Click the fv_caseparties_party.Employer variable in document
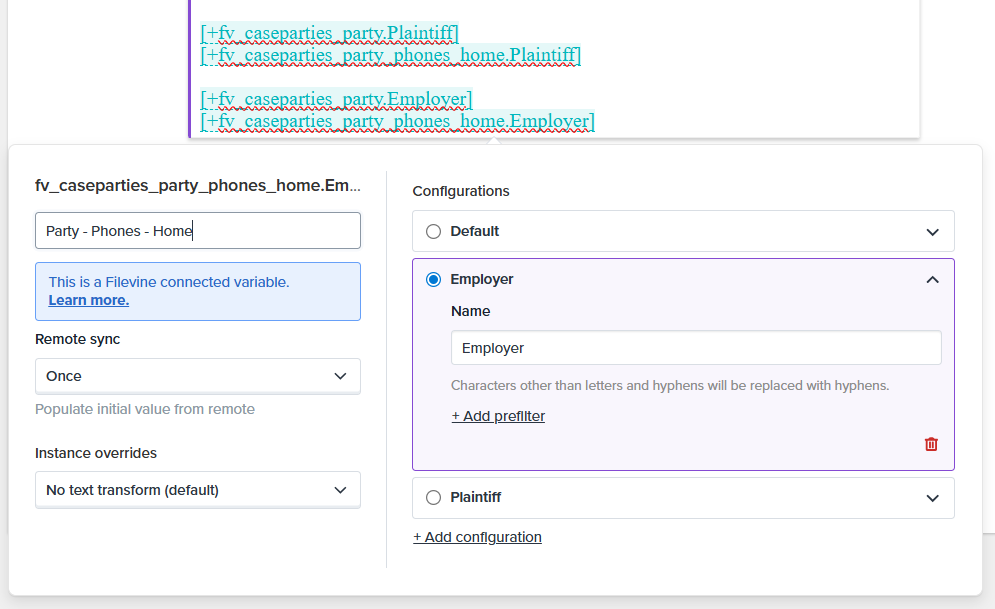 pyautogui.click(x=336, y=99)
